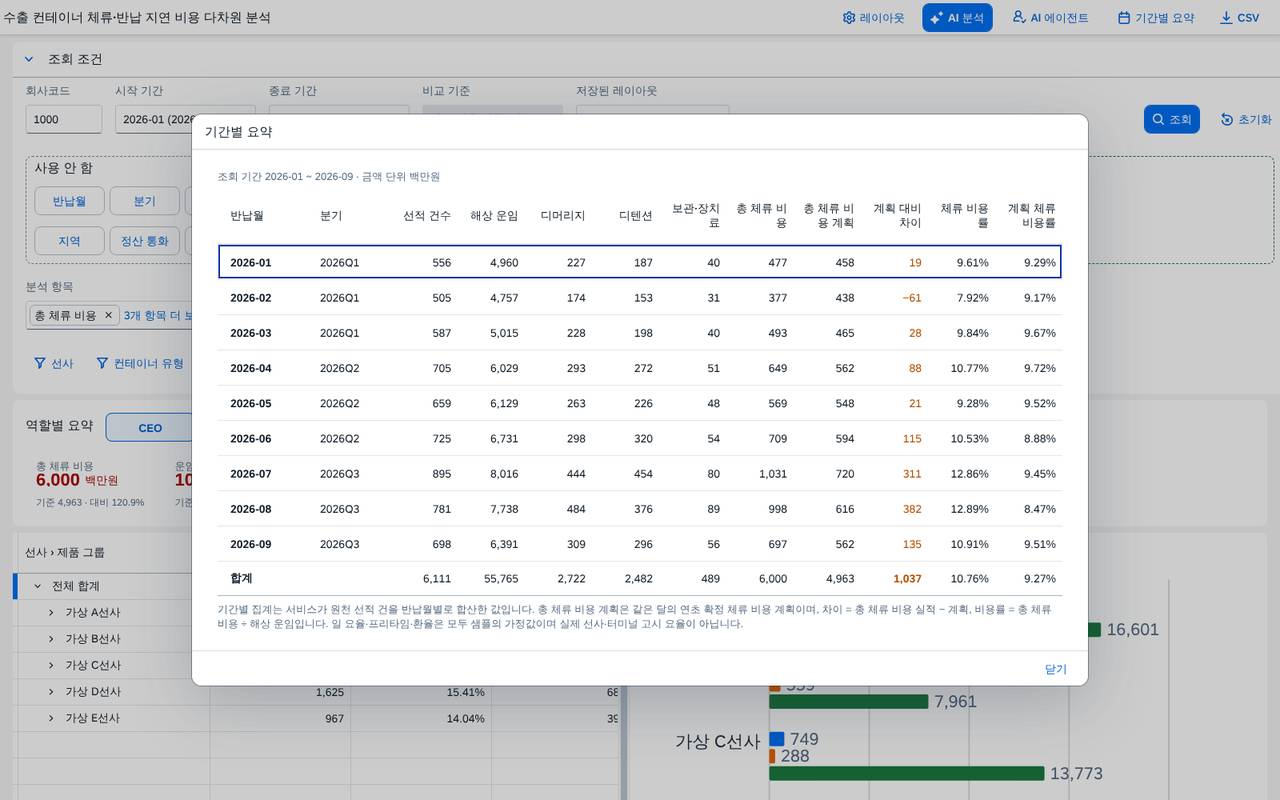
Task: Click the blue 749 bar for 가상 C선사
Action: pos(776,739)
